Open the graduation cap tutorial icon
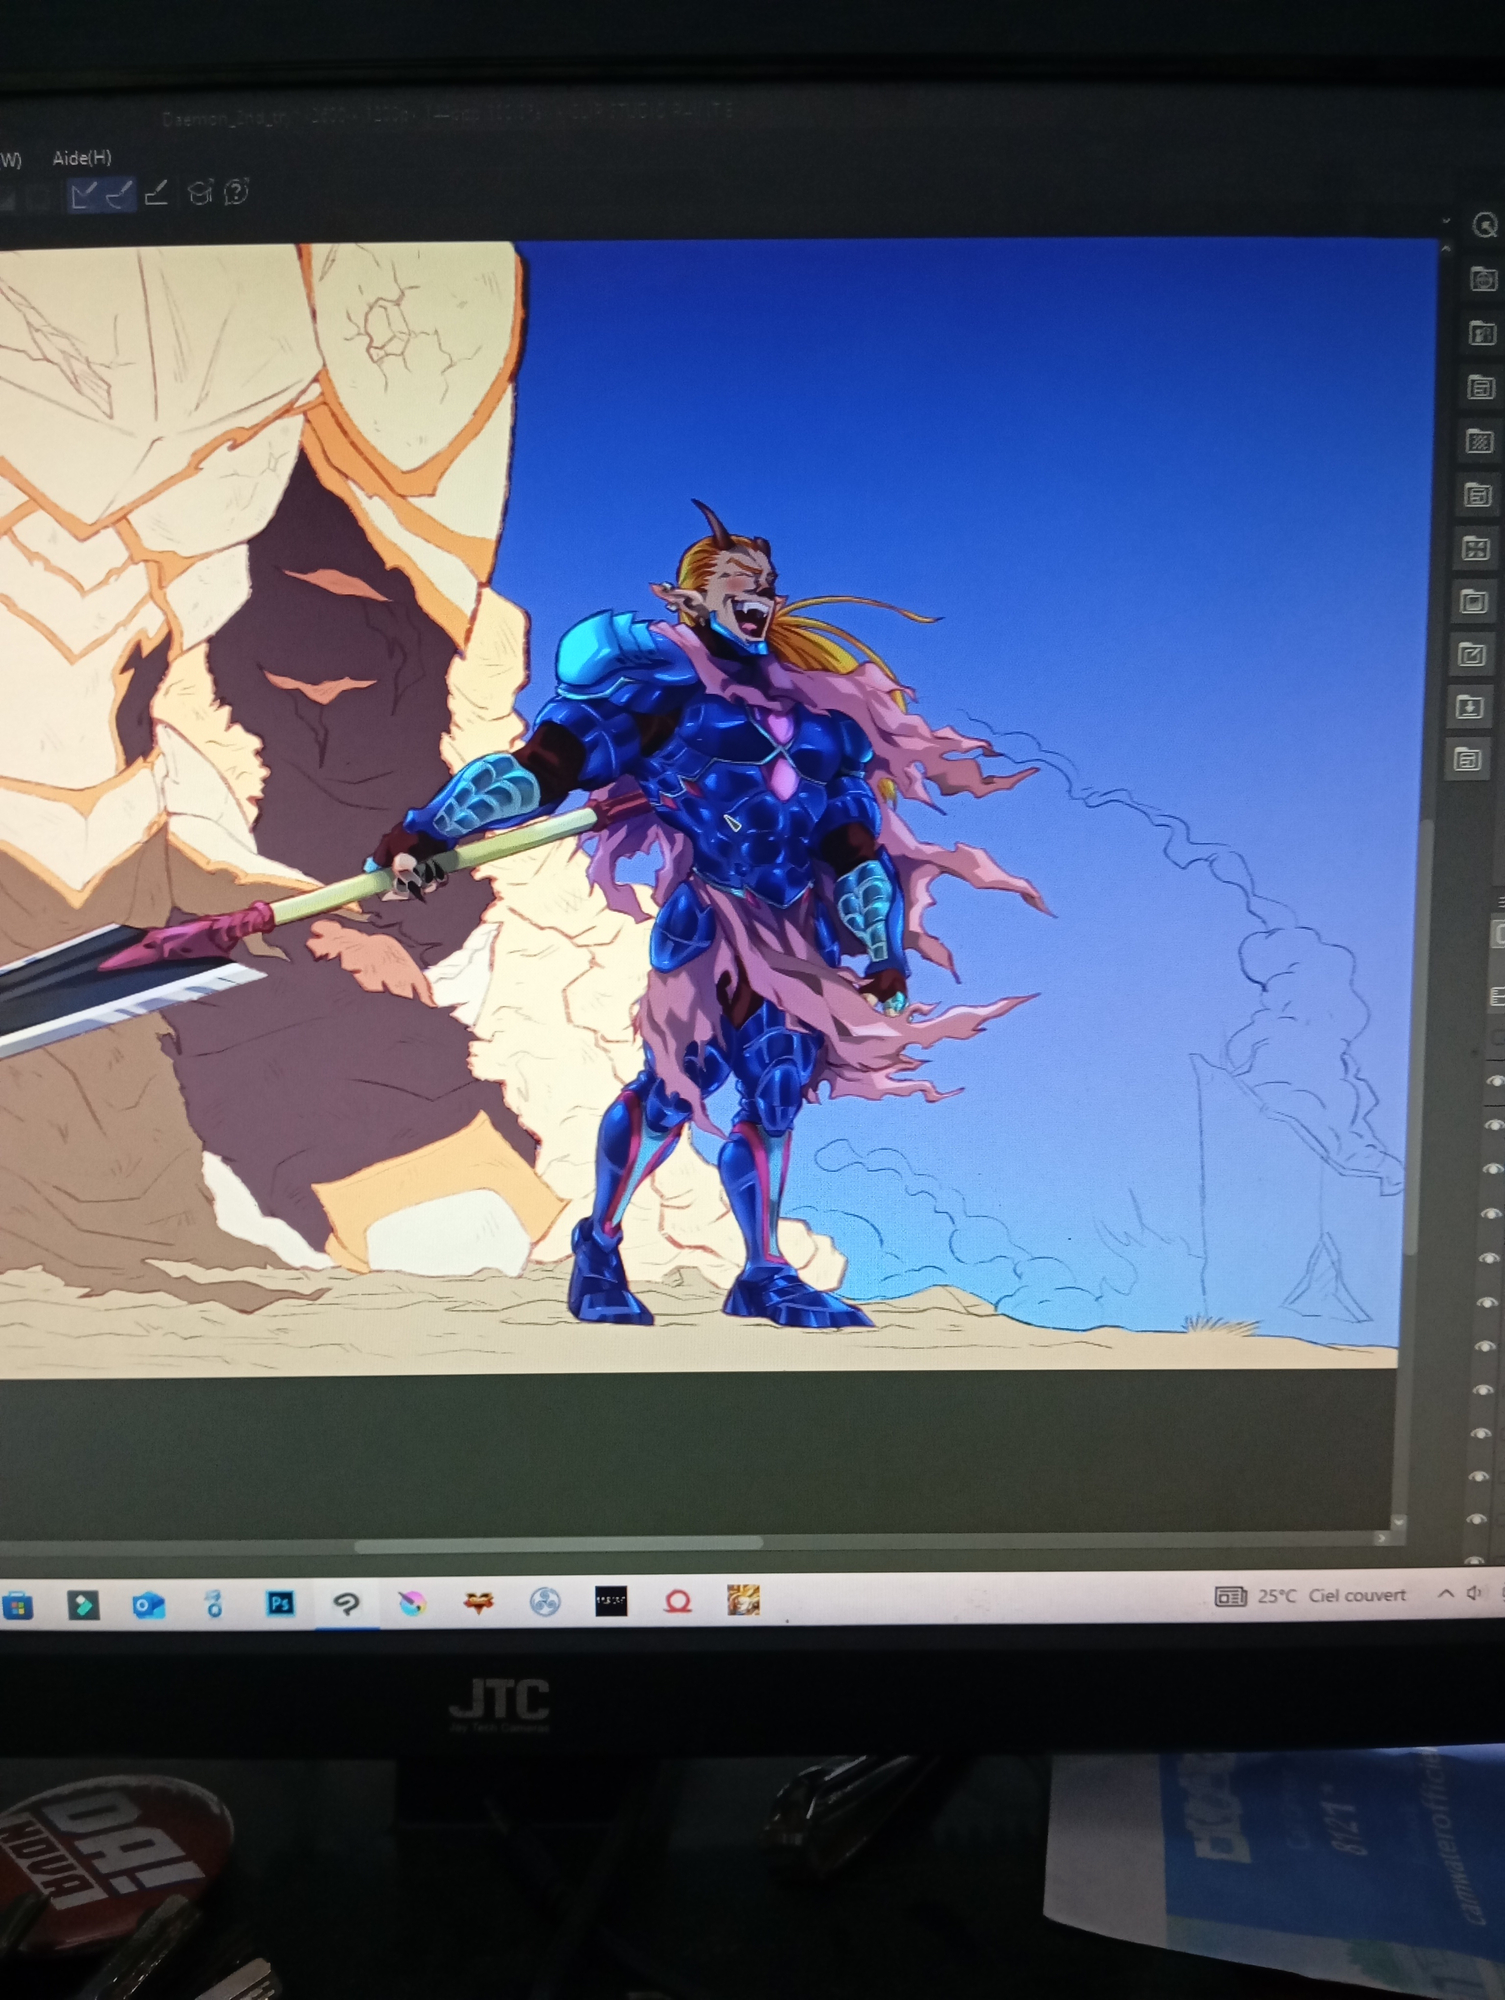1505x2000 pixels. 200,193
